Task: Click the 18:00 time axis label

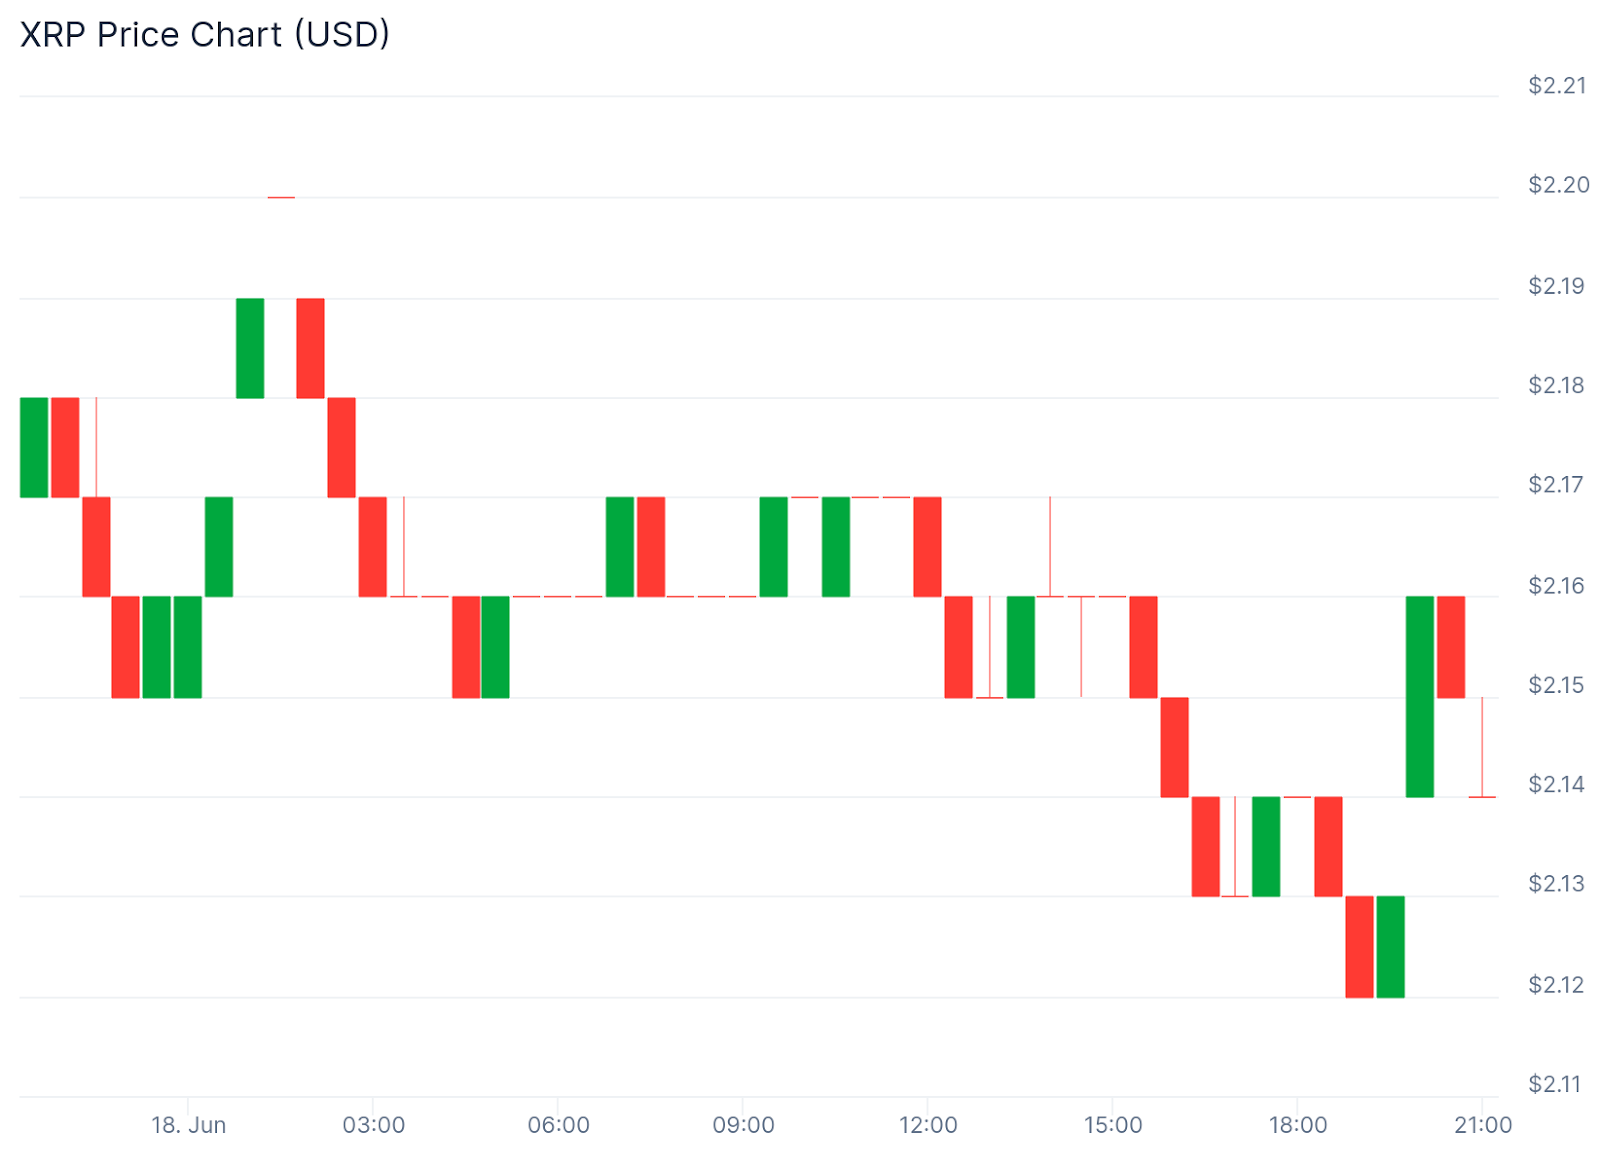Action: pyautogui.click(x=1298, y=1125)
